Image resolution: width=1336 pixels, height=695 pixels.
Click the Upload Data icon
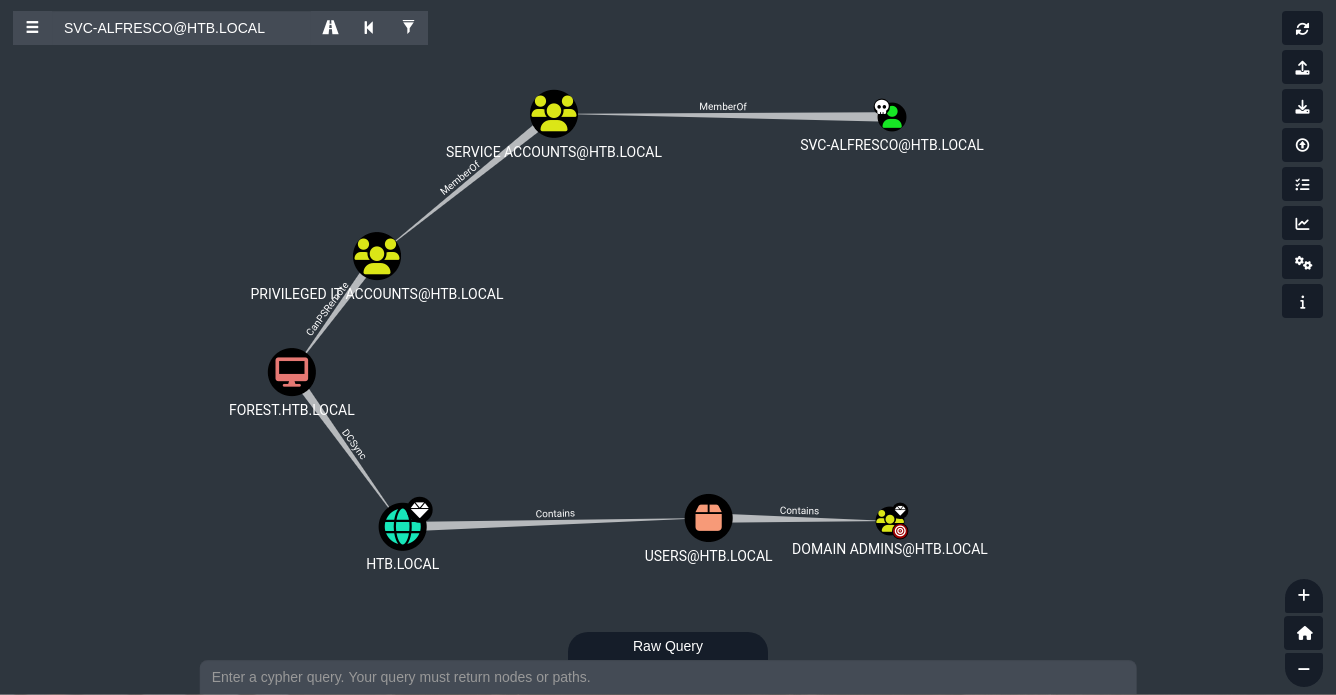tap(1302, 145)
